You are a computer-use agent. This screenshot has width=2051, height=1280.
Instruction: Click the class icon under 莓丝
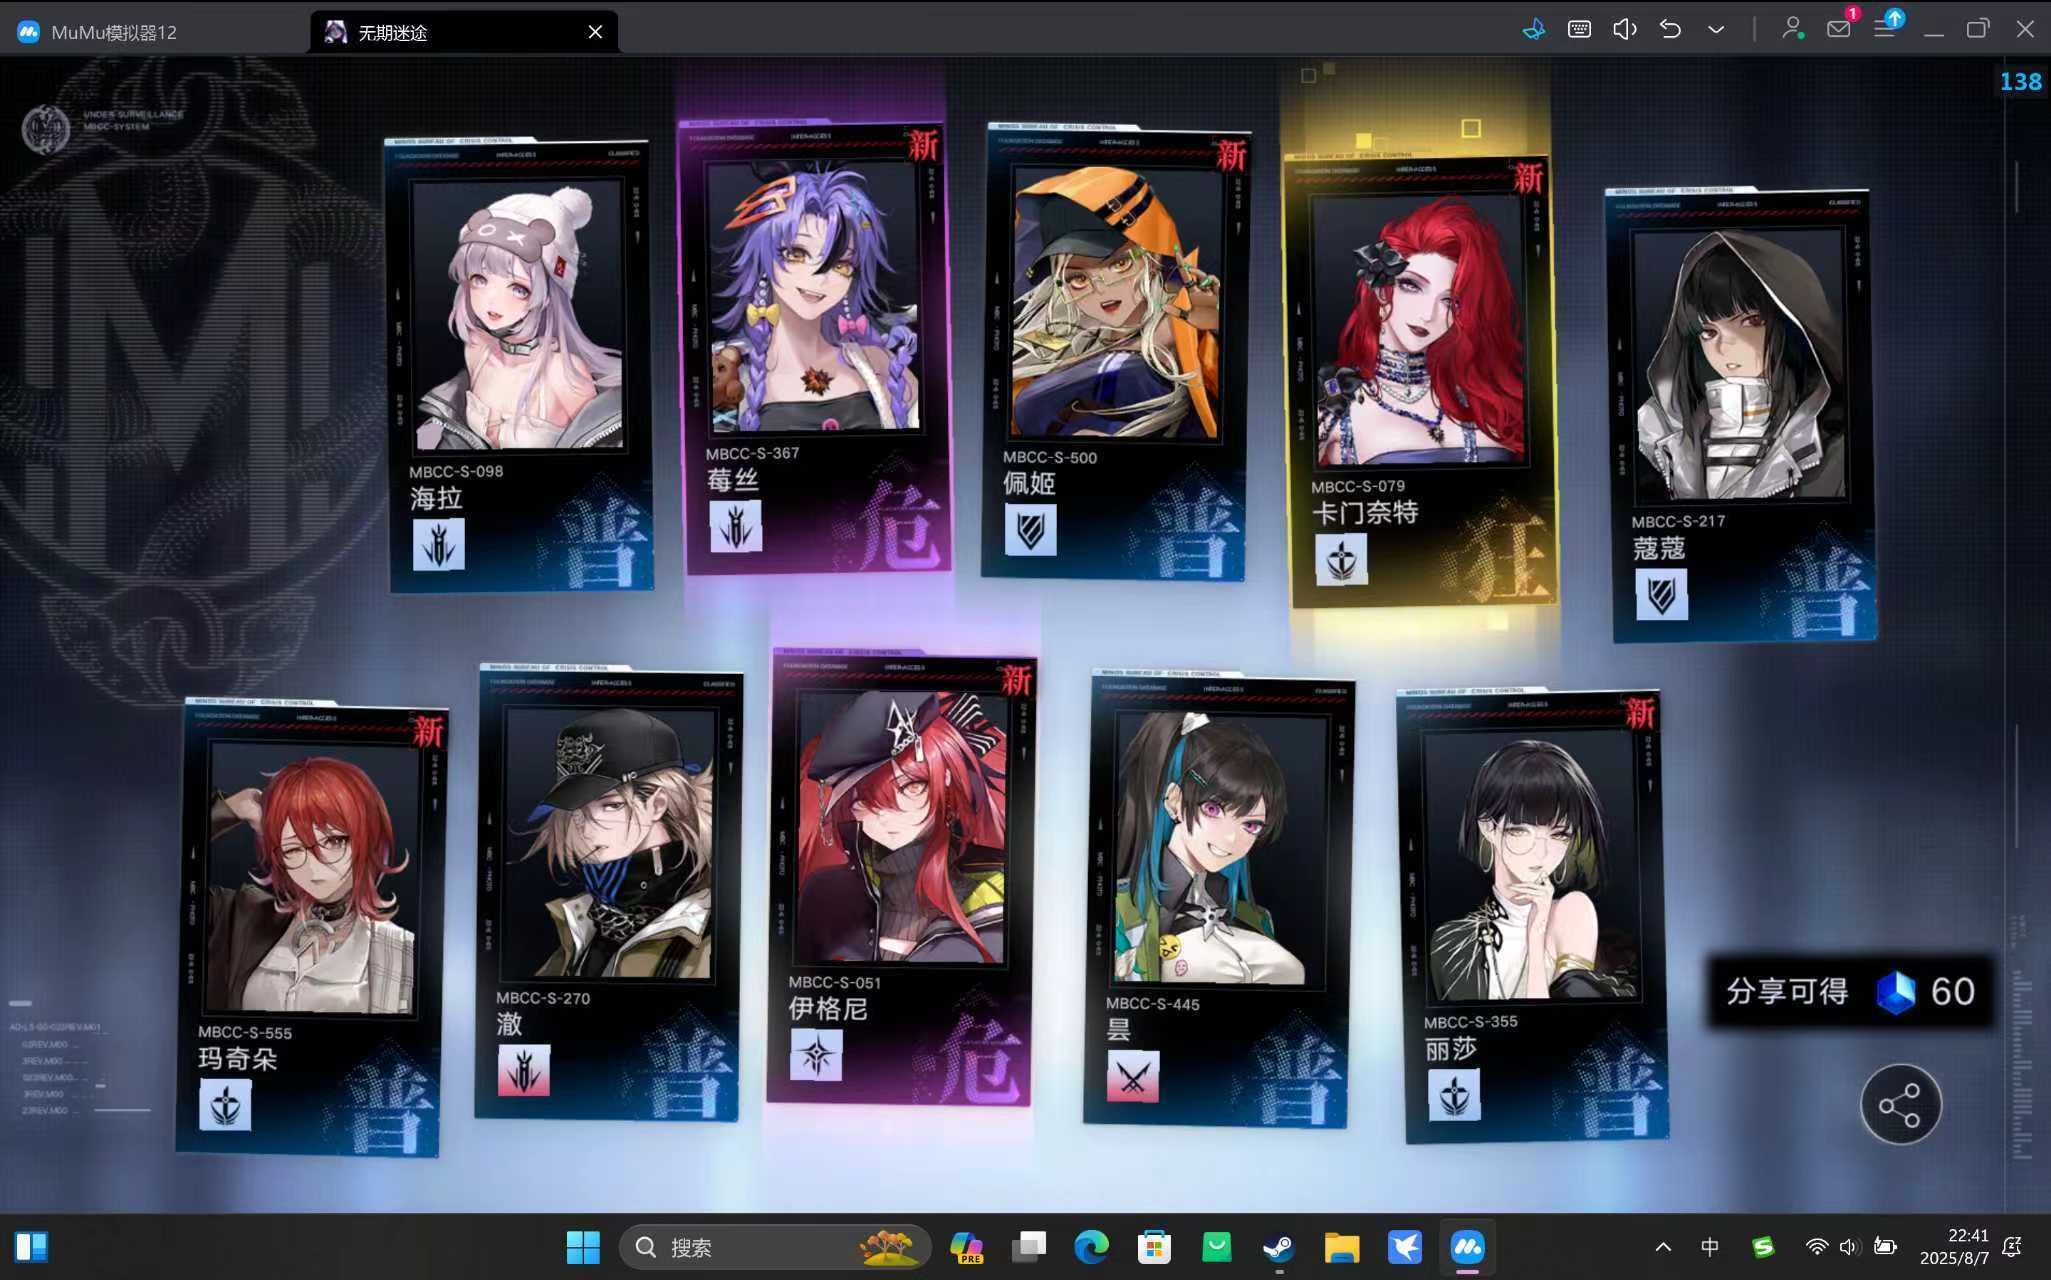click(x=735, y=526)
